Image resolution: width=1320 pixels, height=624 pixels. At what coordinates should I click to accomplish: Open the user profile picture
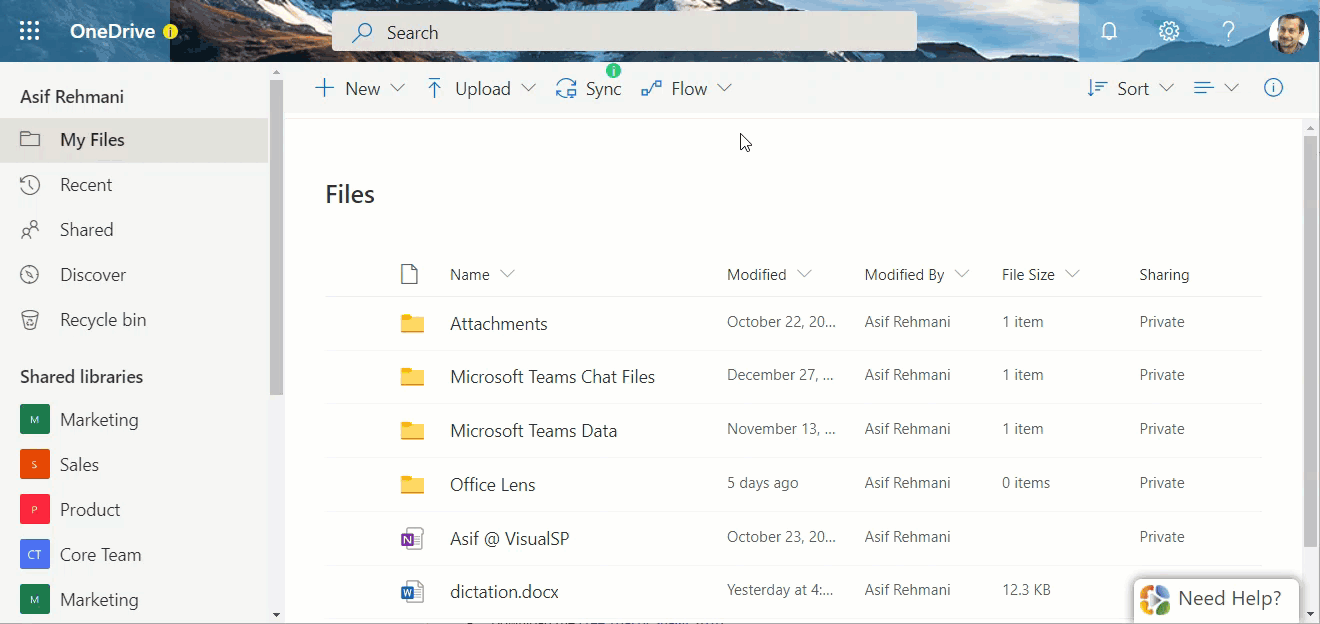tap(1289, 31)
